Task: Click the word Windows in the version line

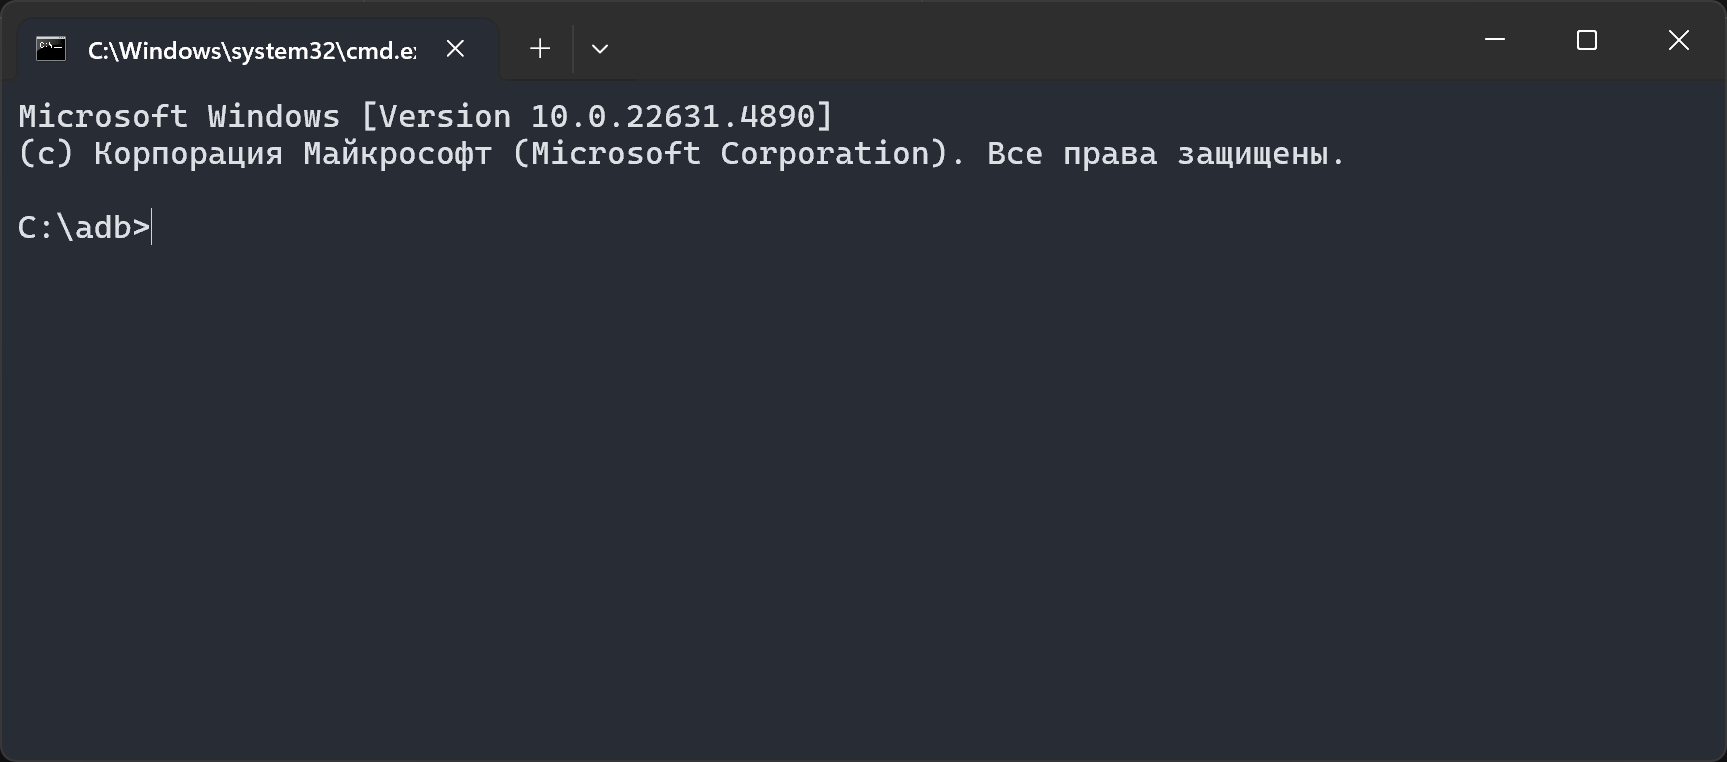Action: (273, 117)
